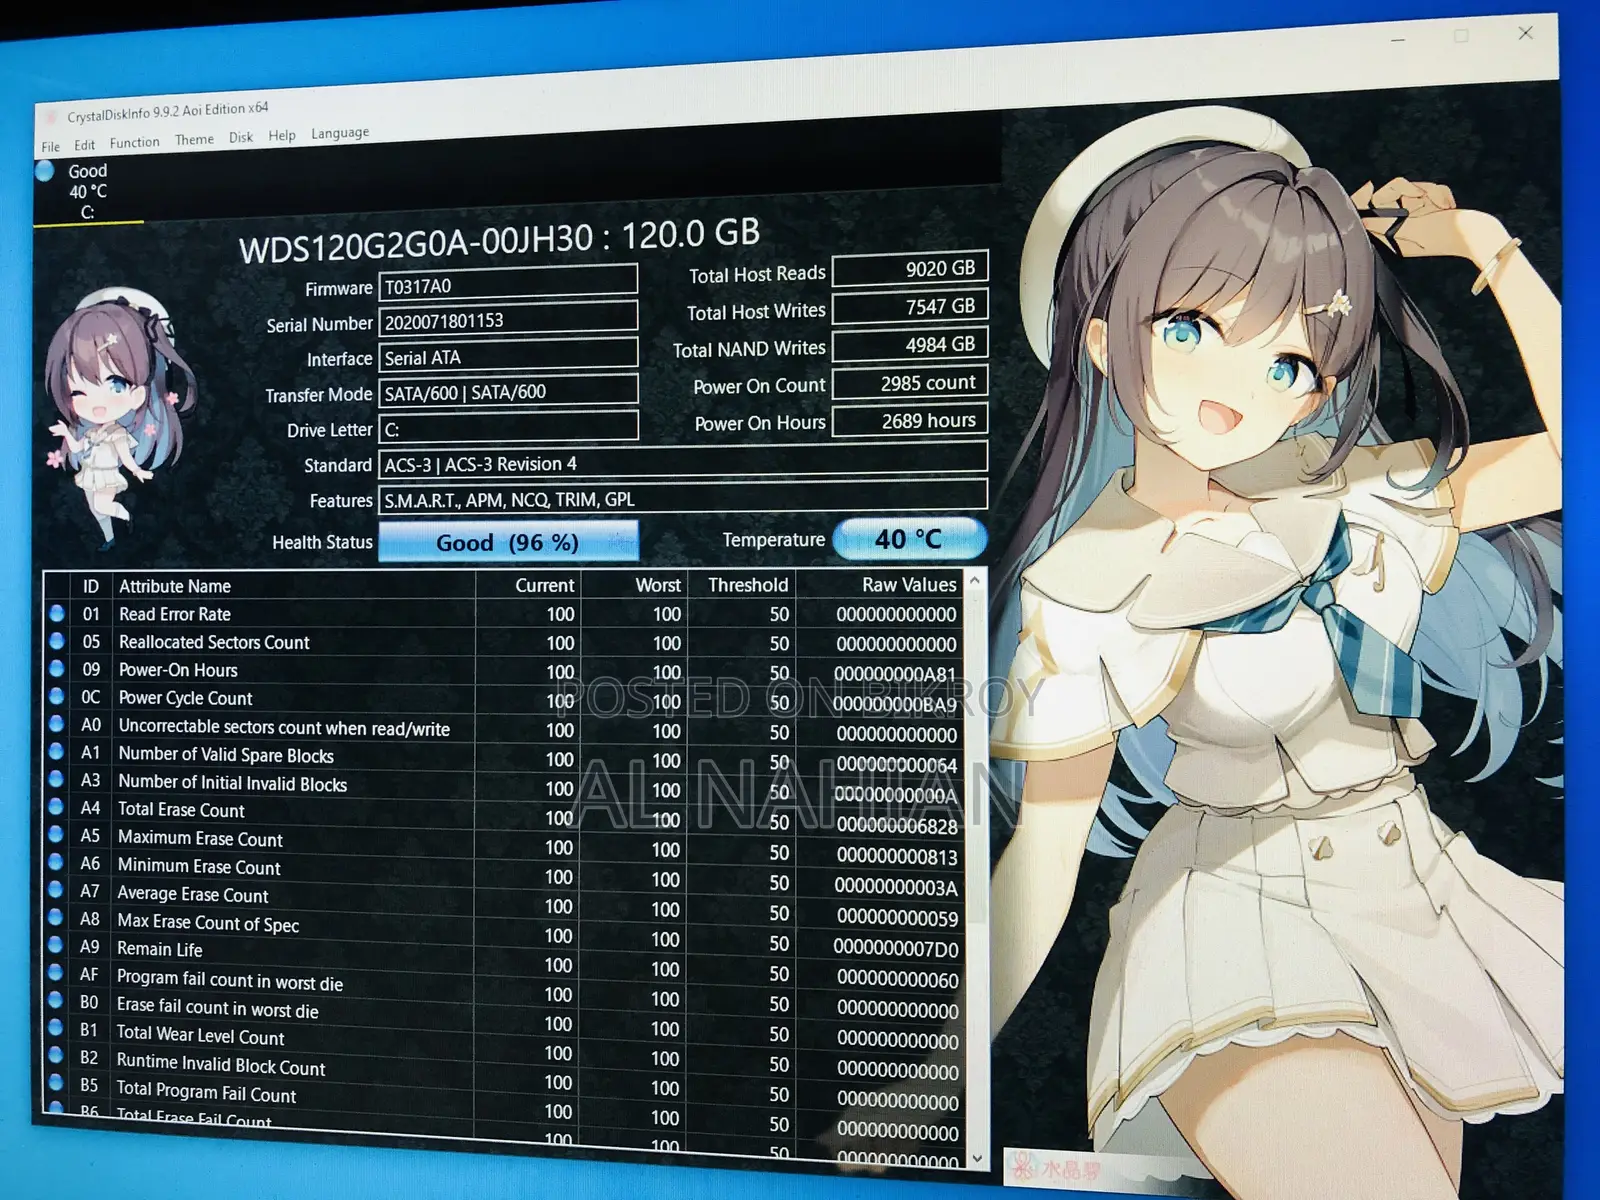Viewport: 1600px width, 1200px height.
Task: Open the Help menu
Action: coord(282,135)
